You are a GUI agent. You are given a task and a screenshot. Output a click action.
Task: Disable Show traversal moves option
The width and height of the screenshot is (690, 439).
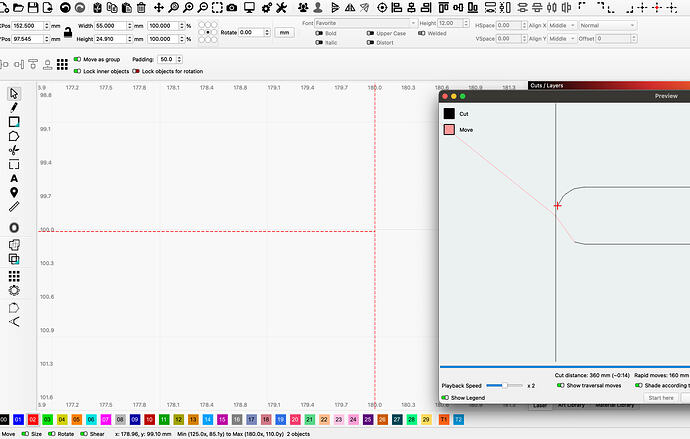559,385
